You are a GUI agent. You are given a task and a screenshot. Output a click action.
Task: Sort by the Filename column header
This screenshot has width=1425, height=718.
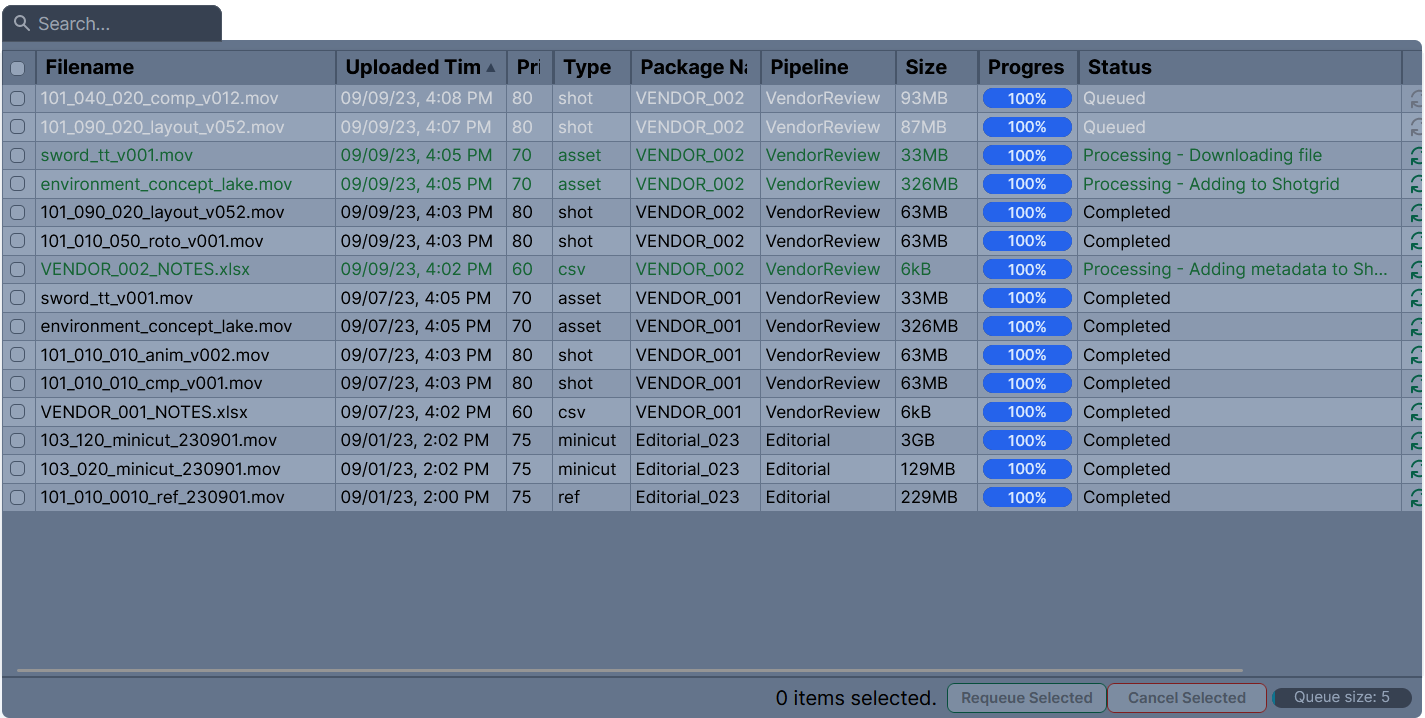[x=90, y=68]
